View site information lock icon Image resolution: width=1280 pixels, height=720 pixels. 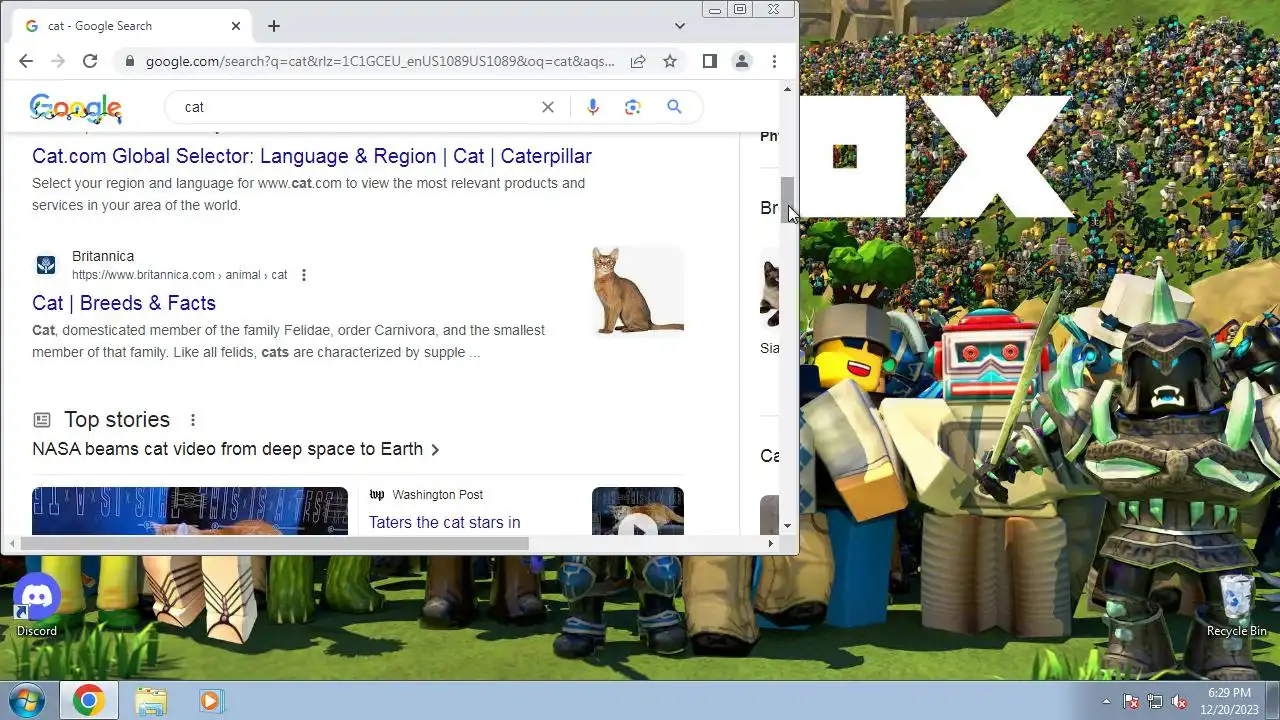click(128, 61)
